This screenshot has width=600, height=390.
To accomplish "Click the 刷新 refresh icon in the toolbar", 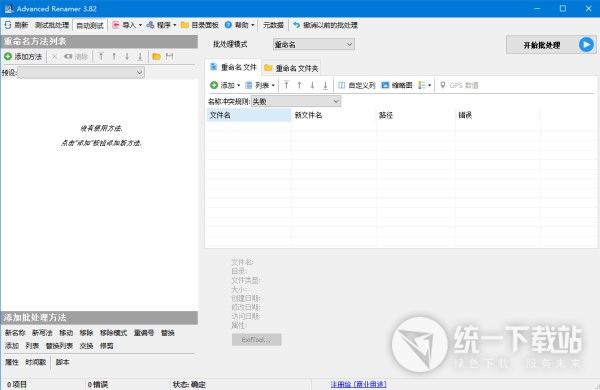I will [8, 25].
